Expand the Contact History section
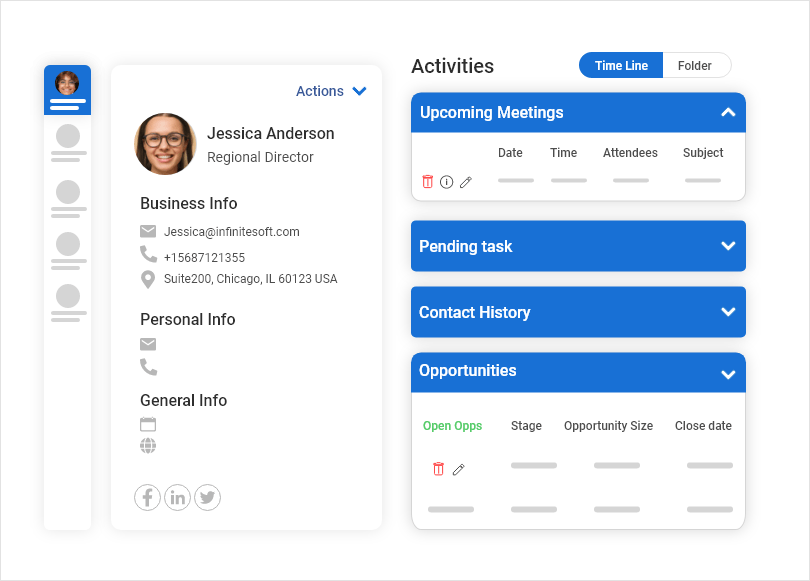 pyautogui.click(x=728, y=312)
